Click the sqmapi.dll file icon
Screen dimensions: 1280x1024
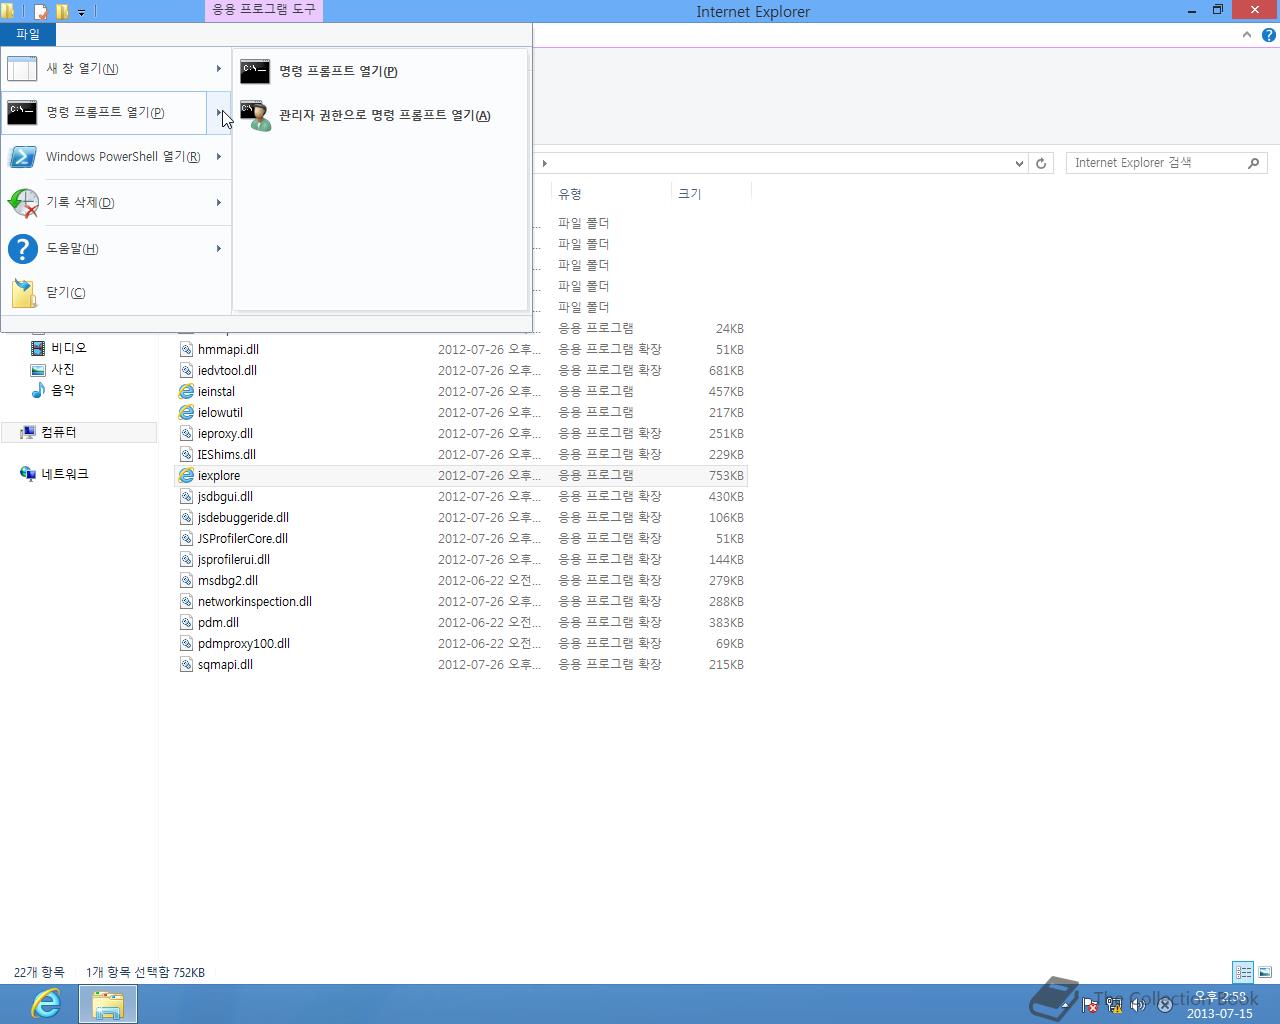click(x=186, y=665)
